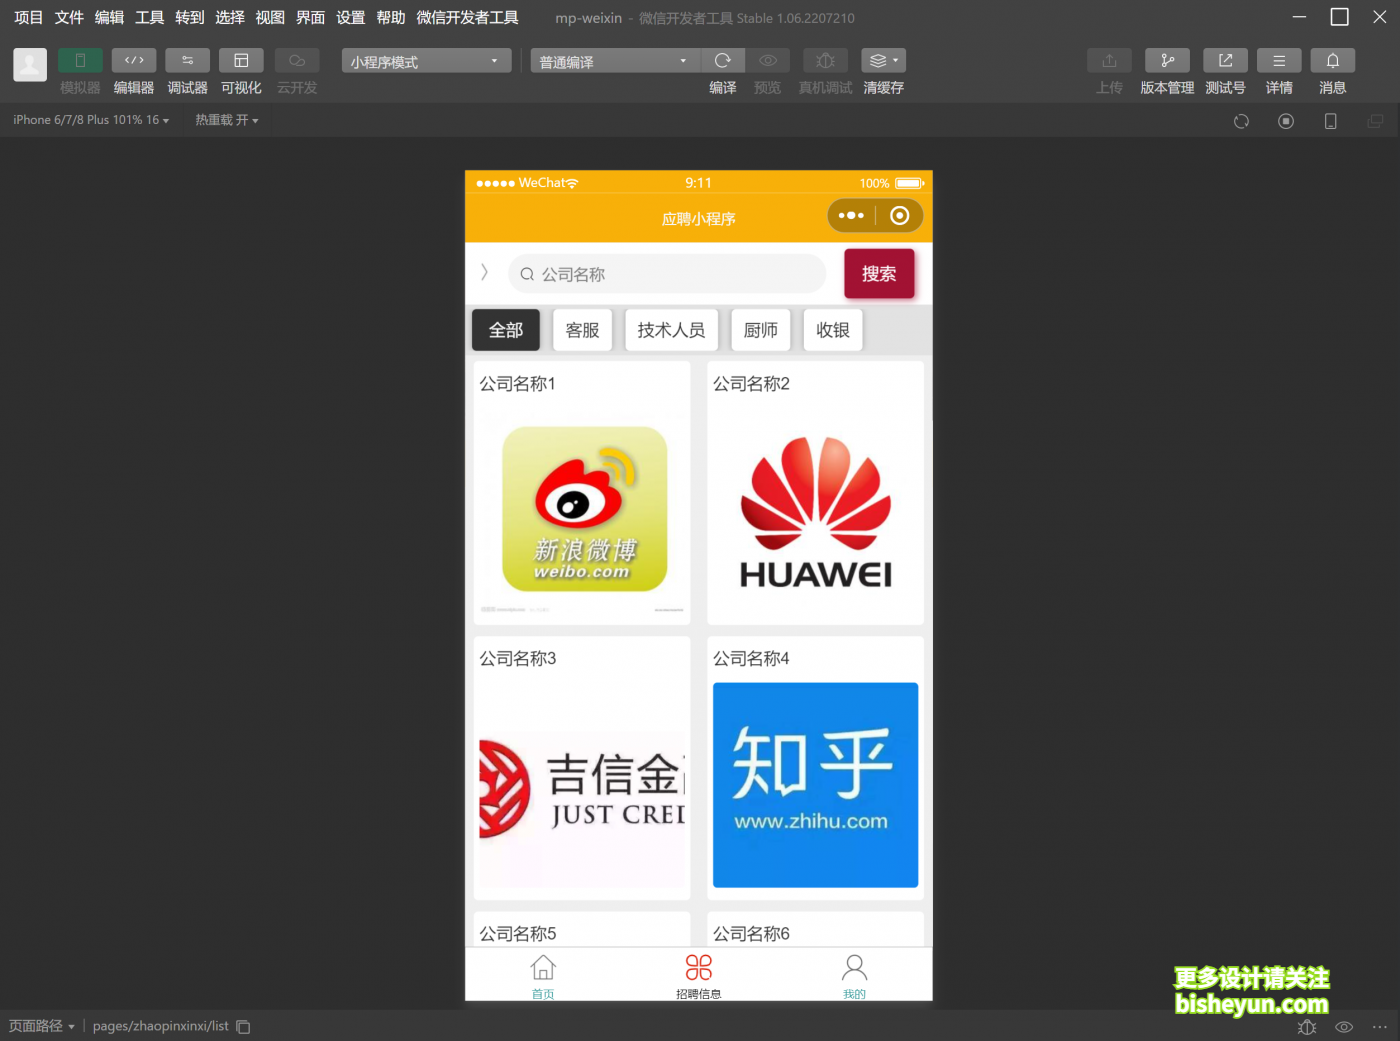Click the clear cache layers icon
The height and width of the screenshot is (1041, 1400).
(883, 61)
